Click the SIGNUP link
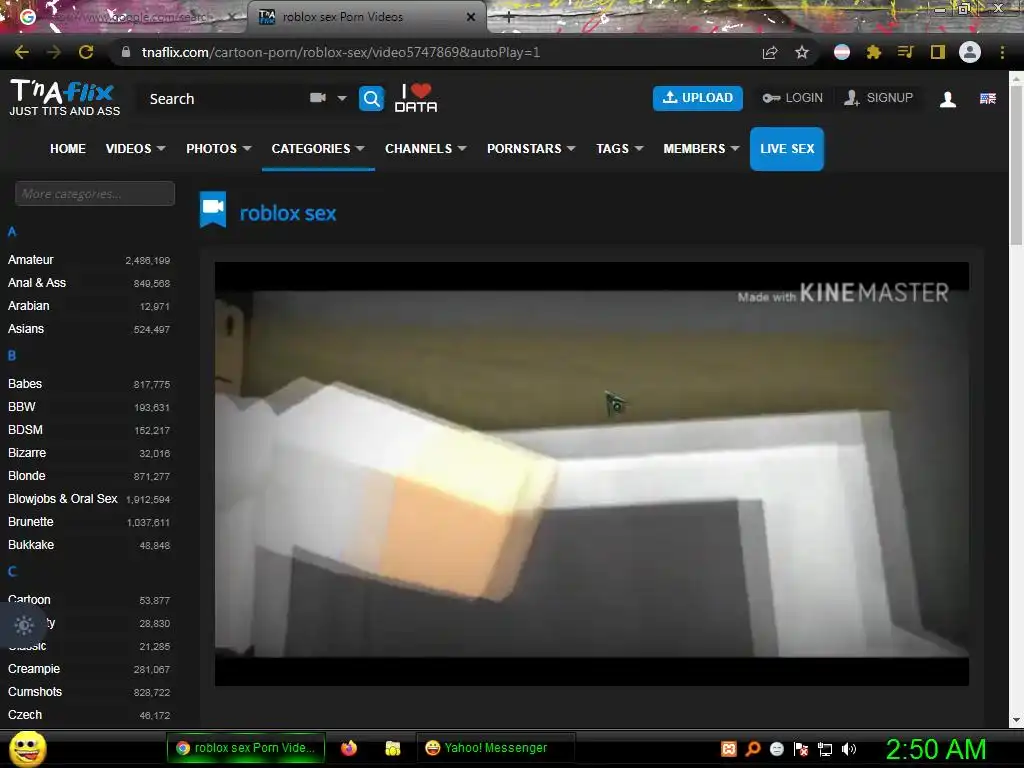Screen dimensions: 1024x768 (879, 98)
